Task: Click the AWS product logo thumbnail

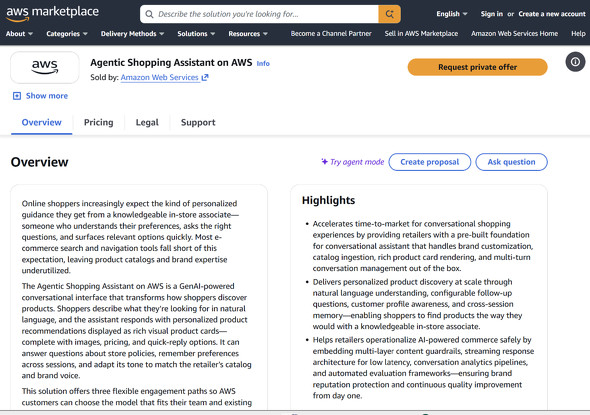Action: tap(45, 67)
